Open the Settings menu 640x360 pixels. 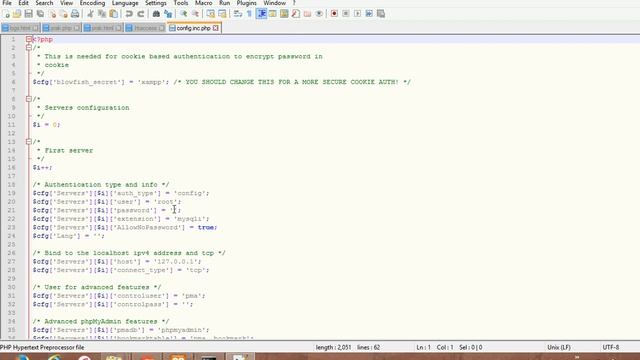(x=156, y=3)
